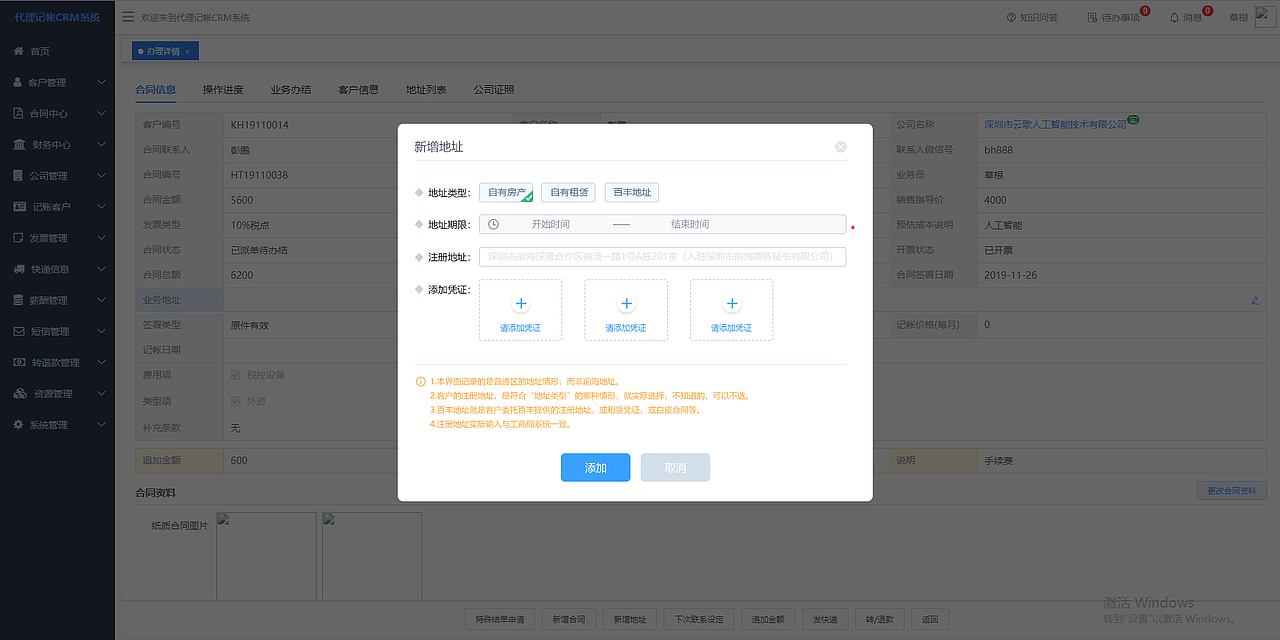
Task: Click the 添加 button in the dialog
Action: tap(595, 467)
